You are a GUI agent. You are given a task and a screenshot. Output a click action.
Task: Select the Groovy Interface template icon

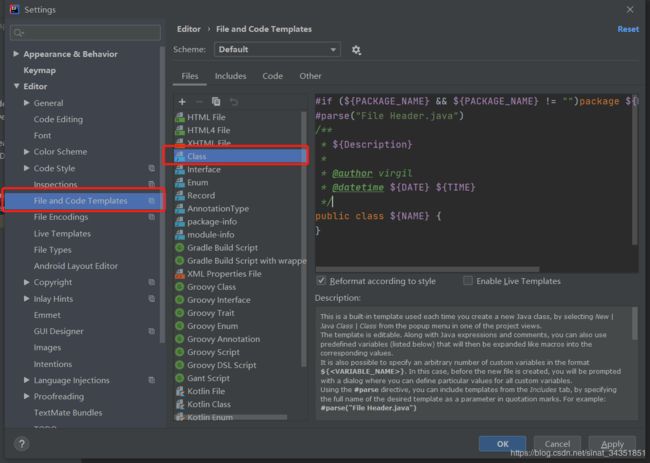click(x=179, y=300)
